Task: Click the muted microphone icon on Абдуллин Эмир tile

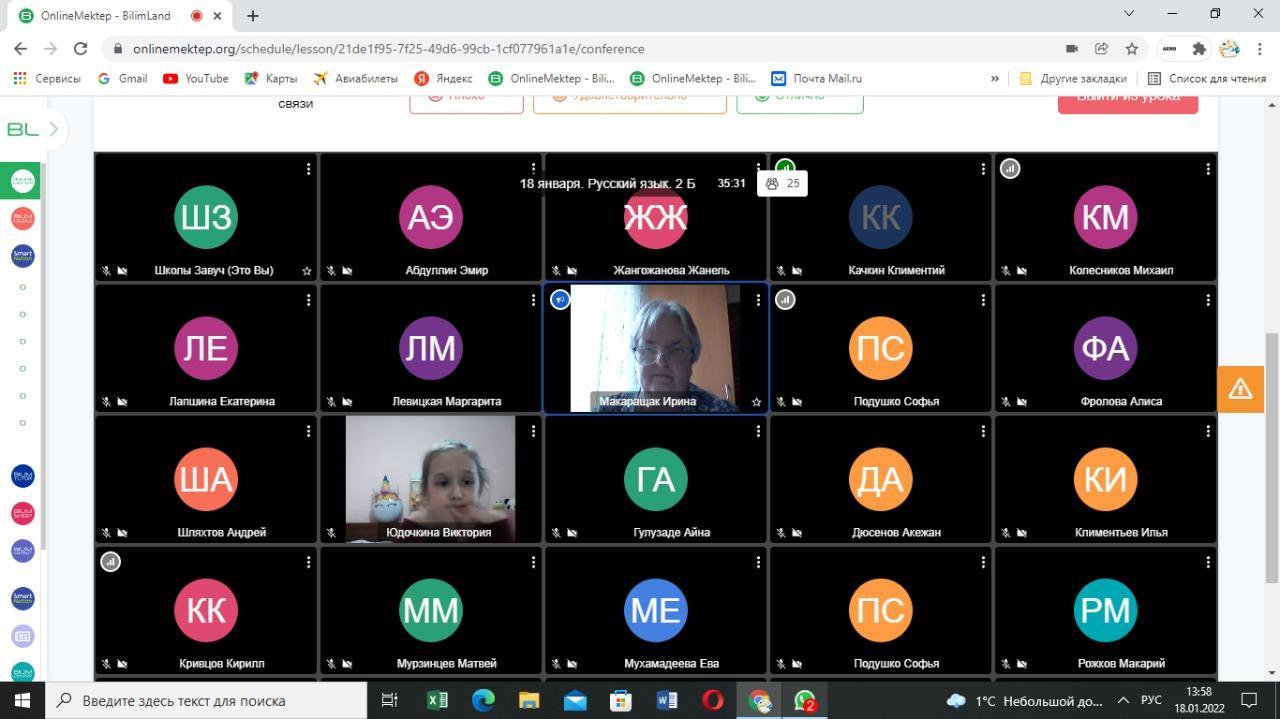Action: pos(331,271)
